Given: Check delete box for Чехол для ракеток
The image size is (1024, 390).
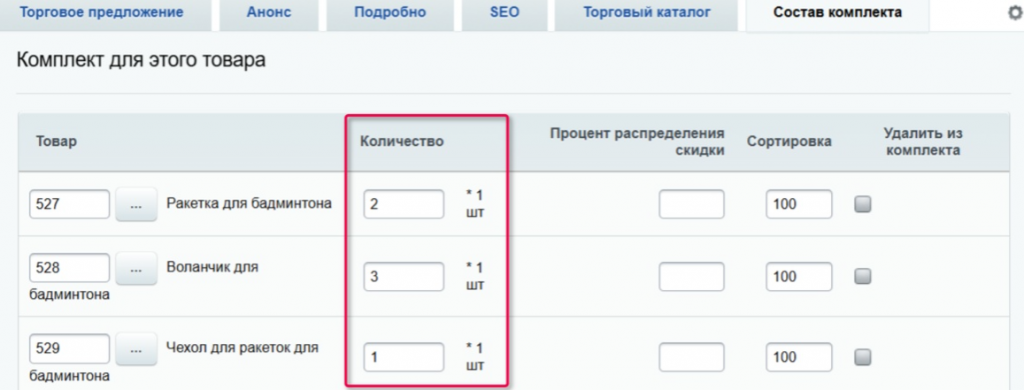Looking at the screenshot, I should click(x=863, y=357).
